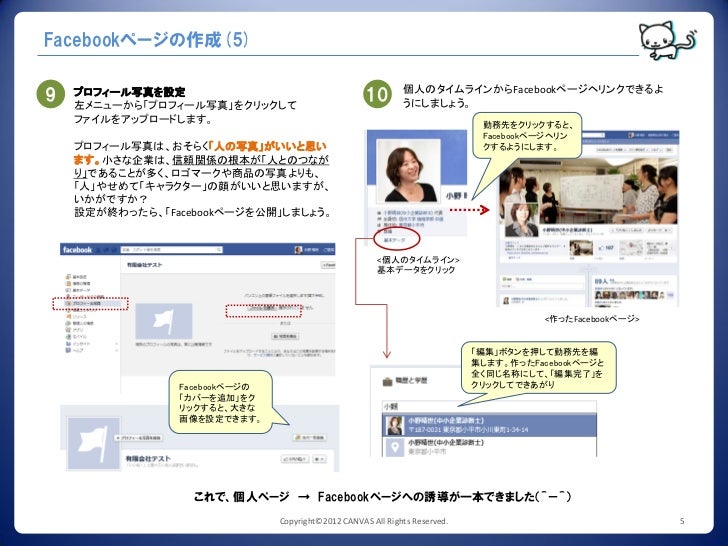Click the 基本データ link circled in red
728x546 pixels.
394,240
